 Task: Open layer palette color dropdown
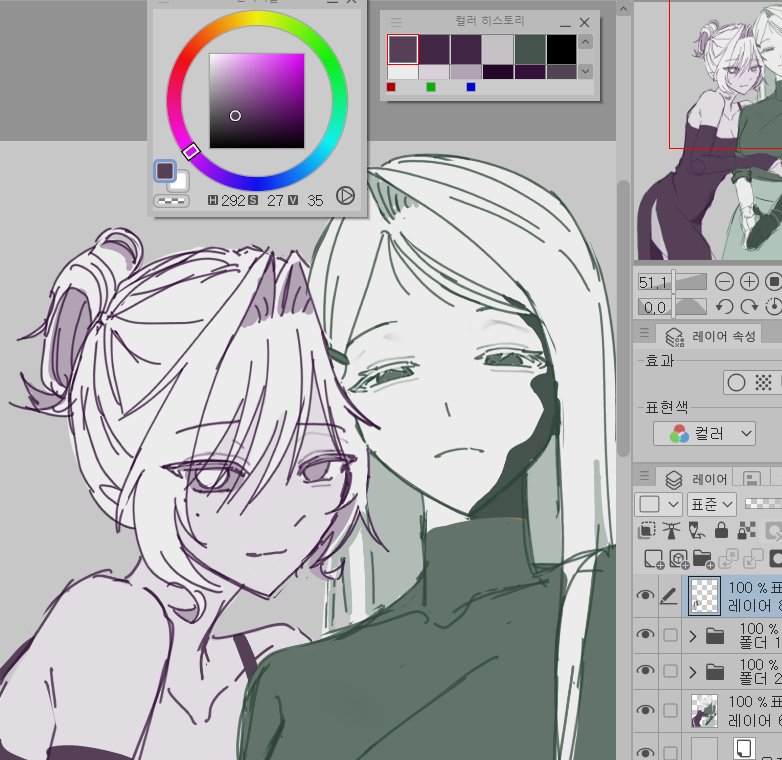(658, 504)
